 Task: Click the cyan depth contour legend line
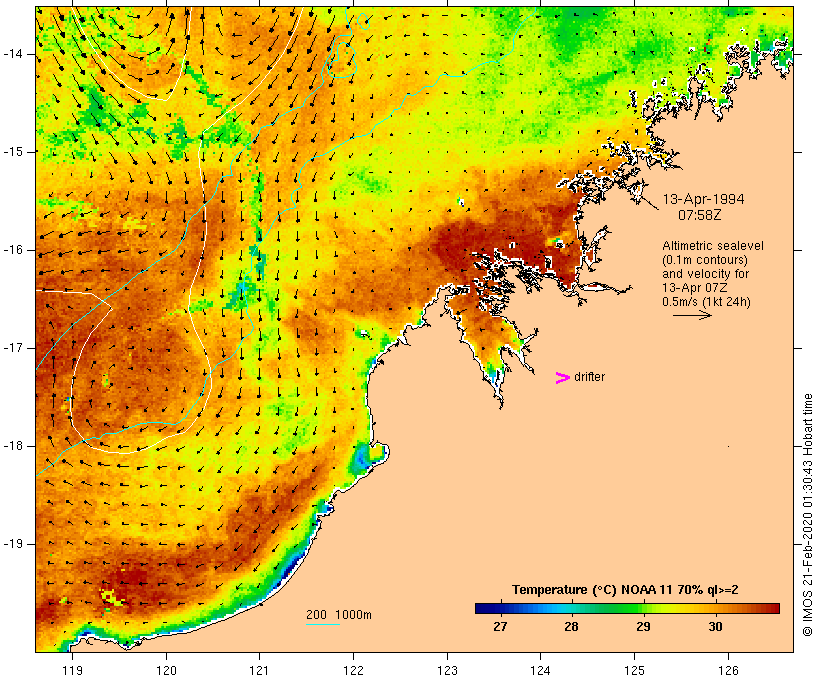pyautogui.click(x=323, y=624)
